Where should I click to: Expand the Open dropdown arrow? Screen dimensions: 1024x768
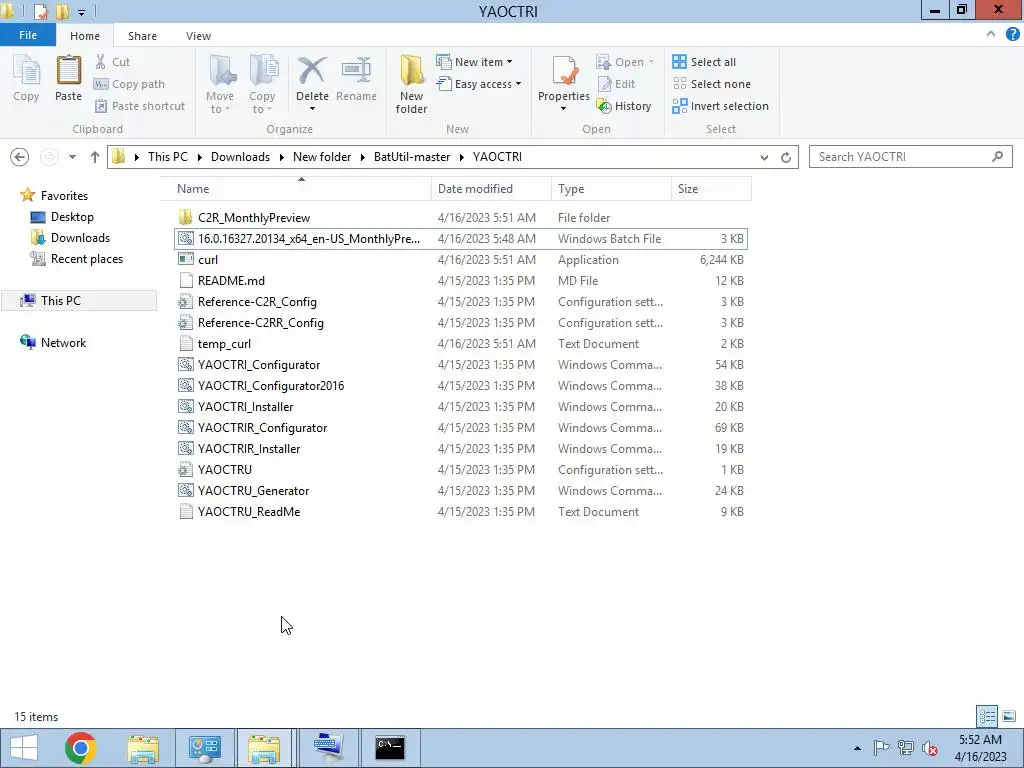point(651,62)
